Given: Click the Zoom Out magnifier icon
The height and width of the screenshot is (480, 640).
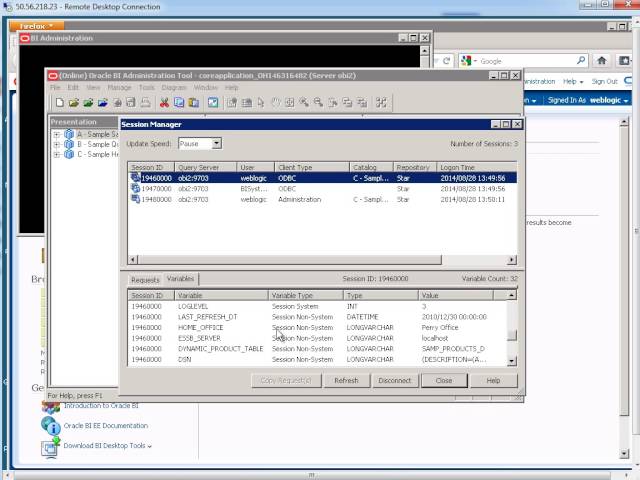Looking at the screenshot, I should [318, 102].
